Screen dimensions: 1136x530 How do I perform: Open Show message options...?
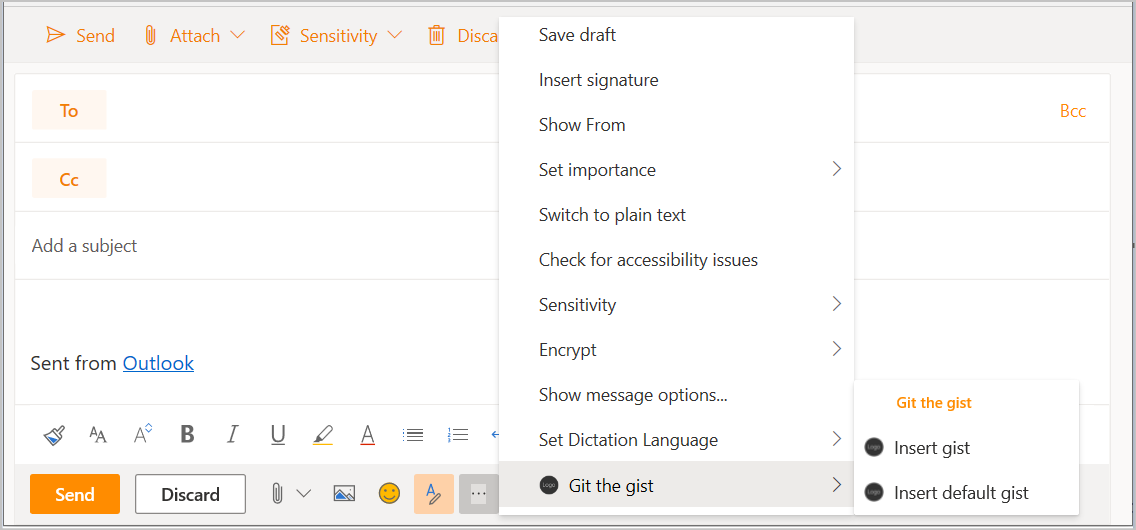pos(676,395)
